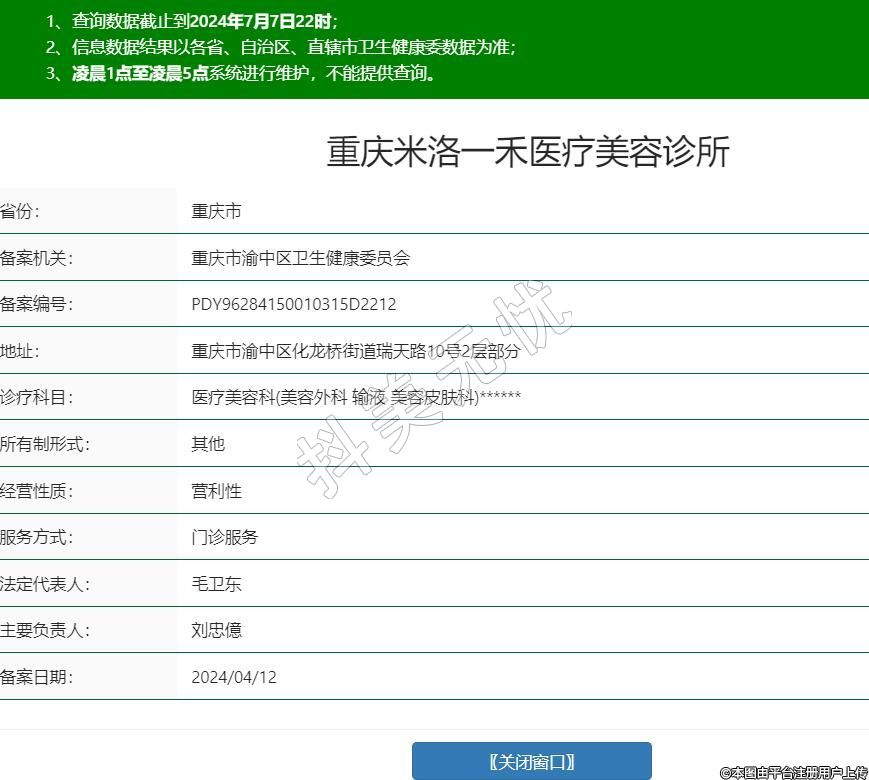Click 重庆市渝中区卫生健康委员会 text
The width and height of the screenshot is (869, 780).
300,259
